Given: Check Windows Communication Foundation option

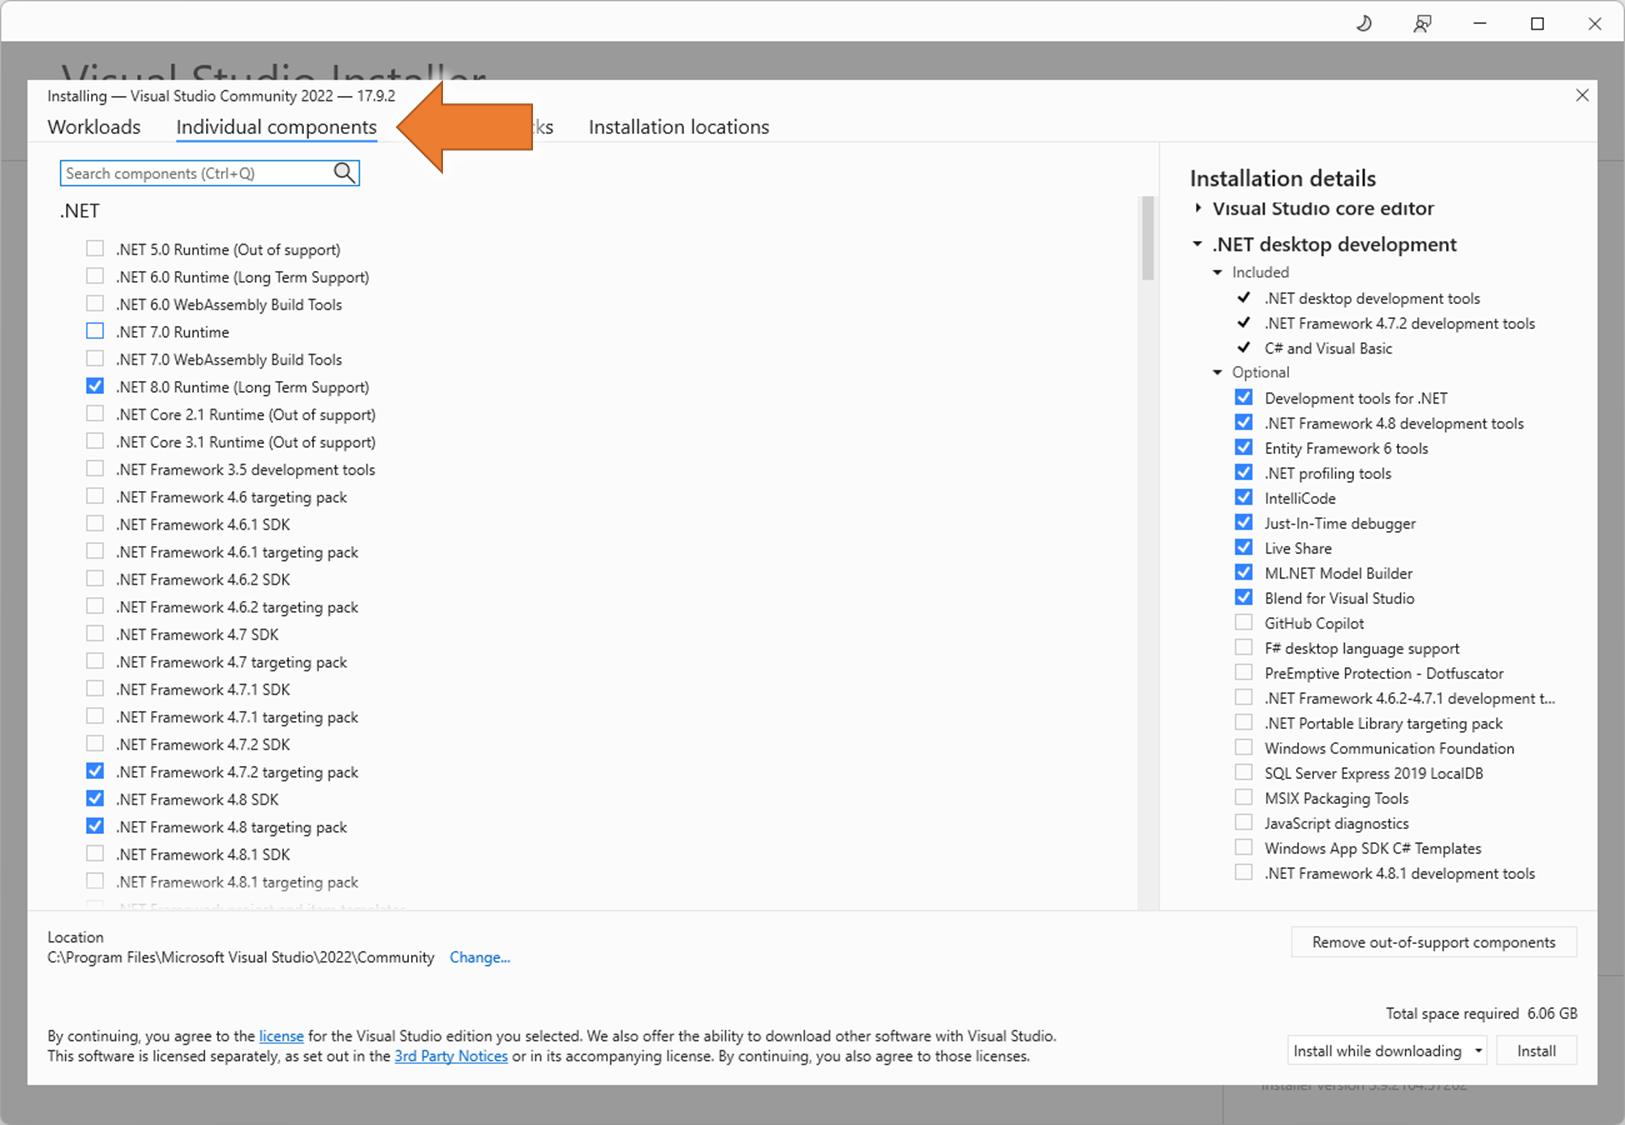Looking at the screenshot, I should (x=1244, y=748).
